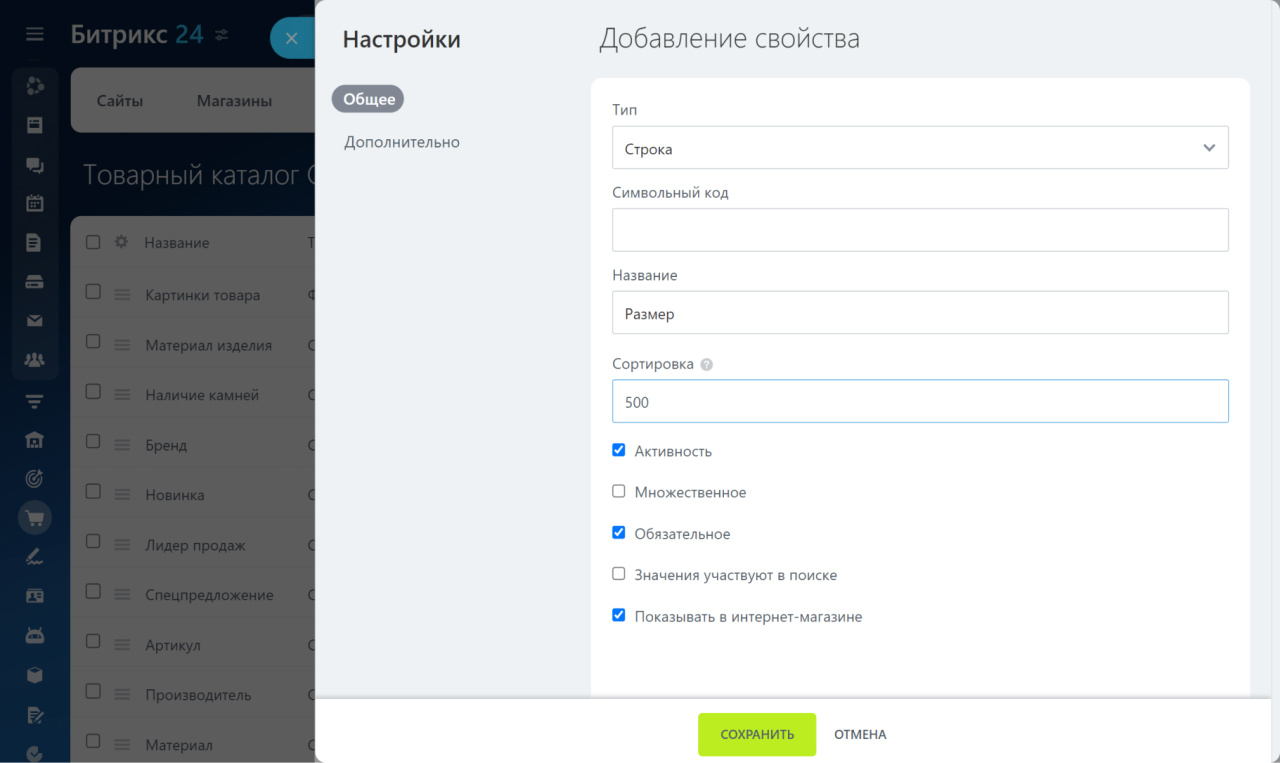Click the Название column header
The height and width of the screenshot is (763, 1280).
coord(176,243)
